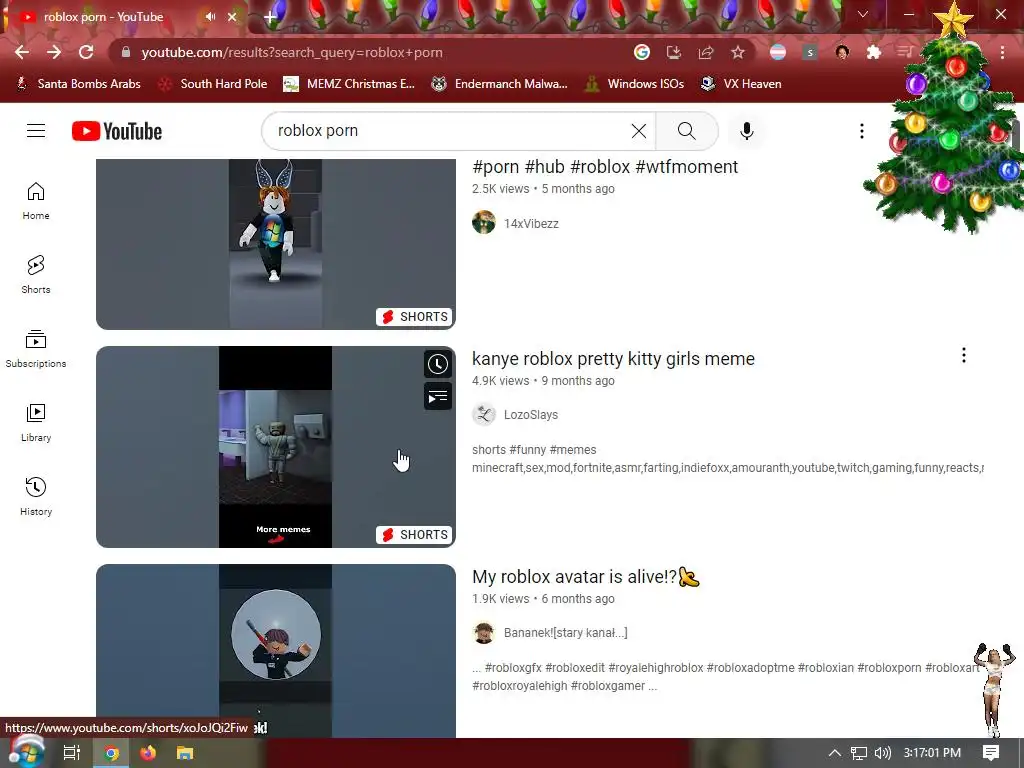Open YouTube settings three-dot menu
This screenshot has width=1024, height=768.
(861, 131)
